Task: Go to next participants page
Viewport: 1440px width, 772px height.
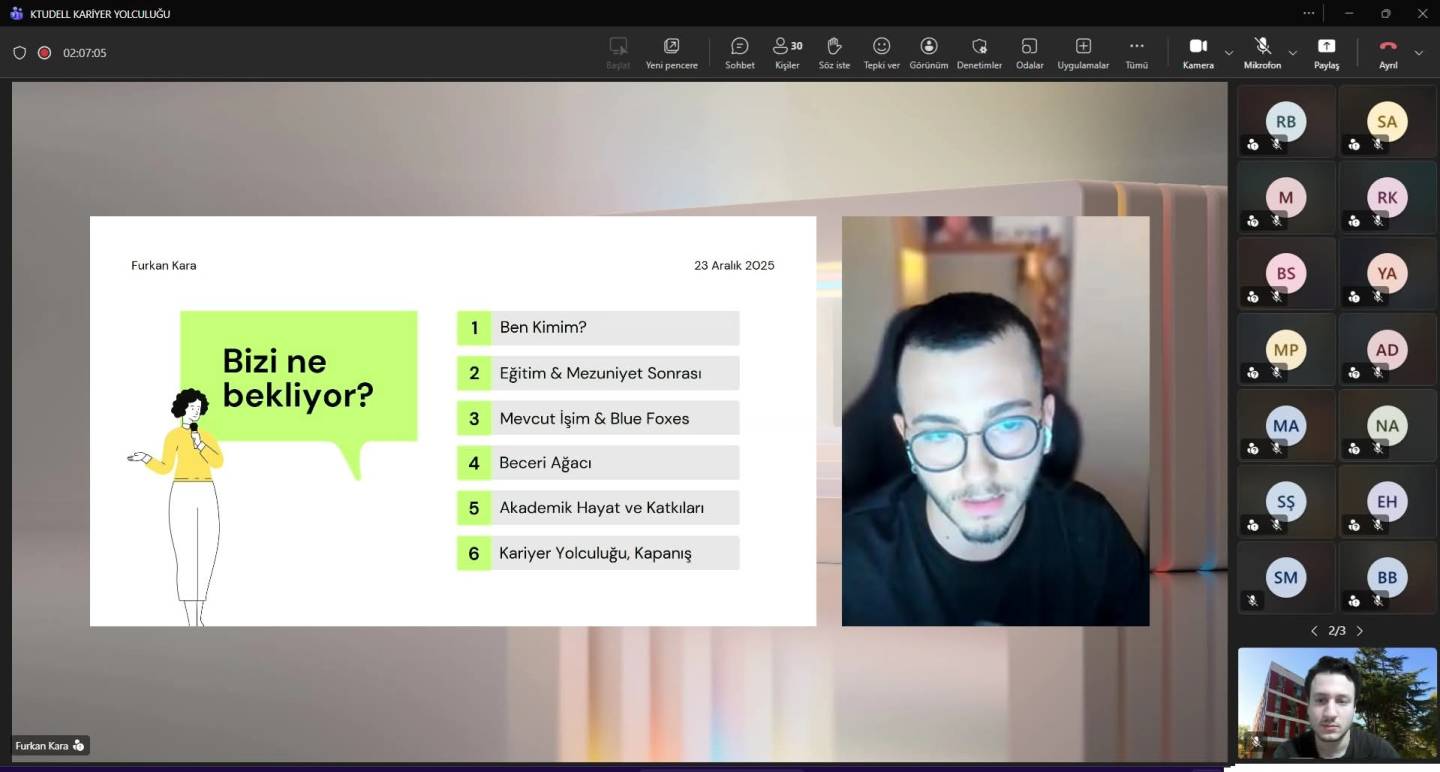Action: pos(1359,631)
